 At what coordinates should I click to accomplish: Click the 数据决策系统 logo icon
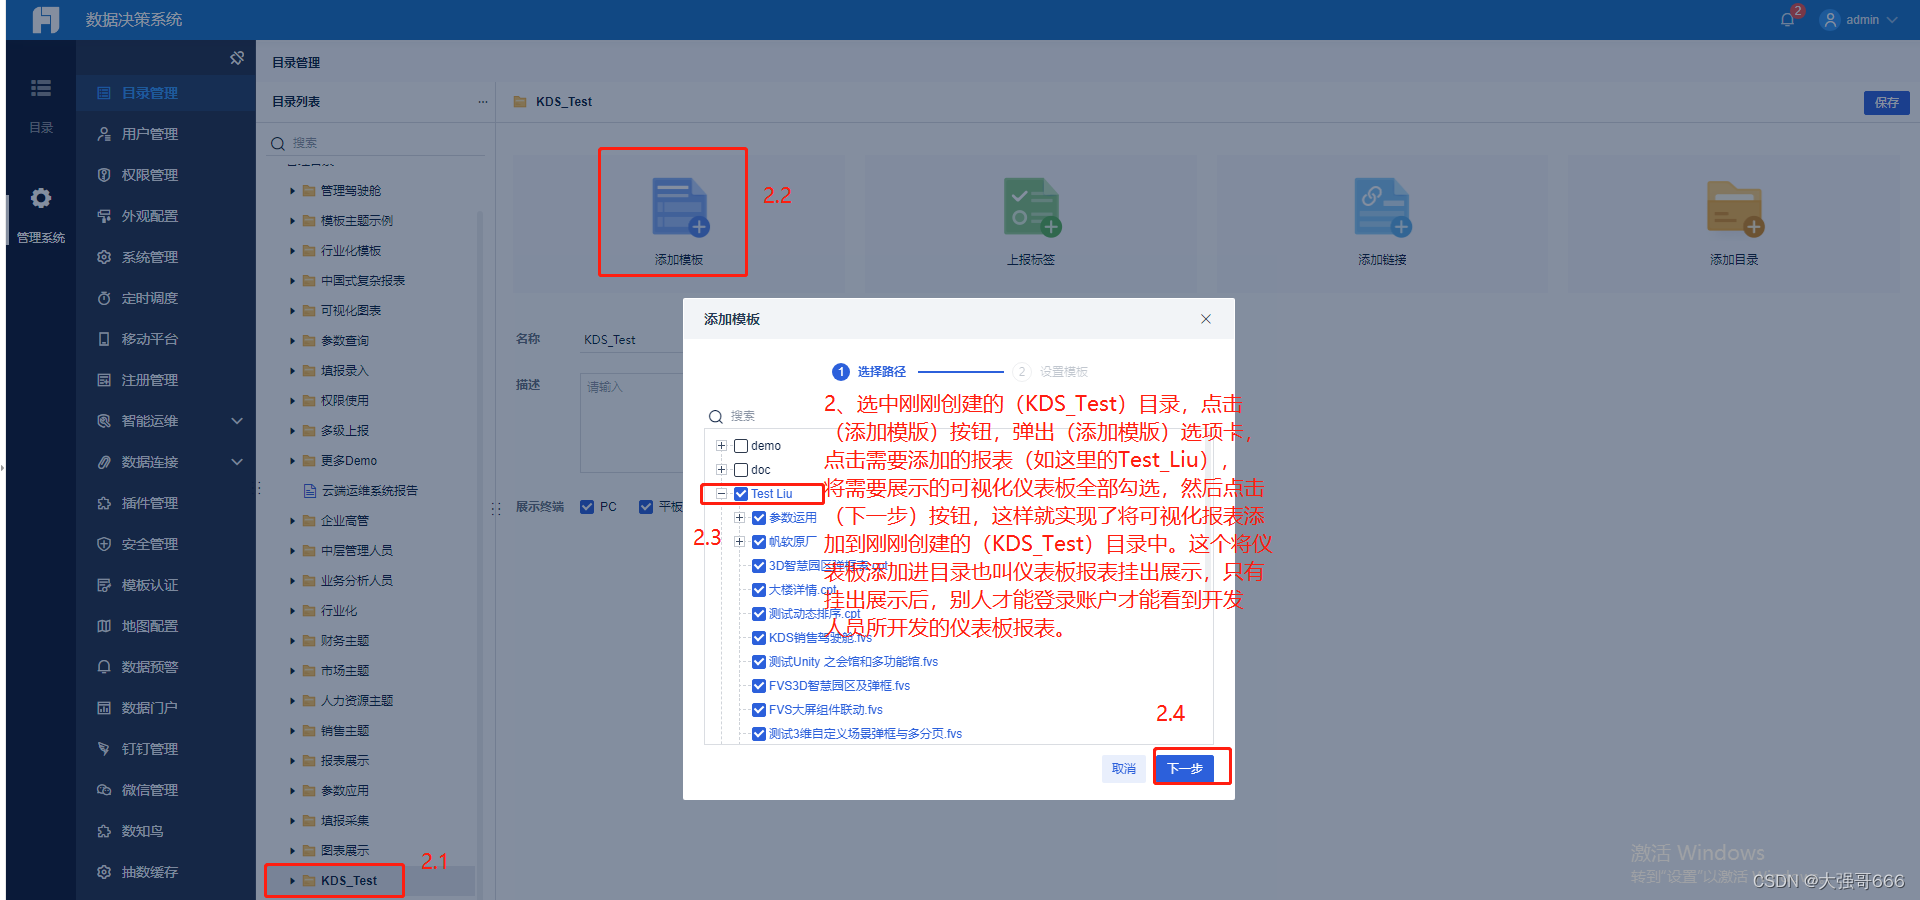pyautogui.click(x=46, y=19)
